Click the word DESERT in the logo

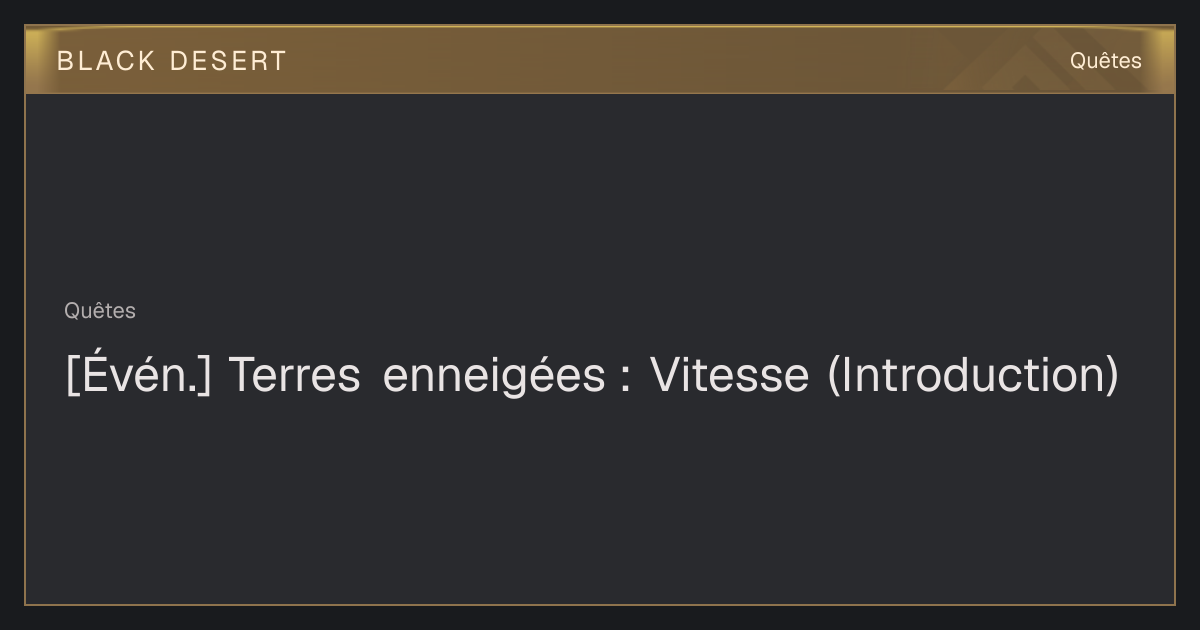[228, 61]
